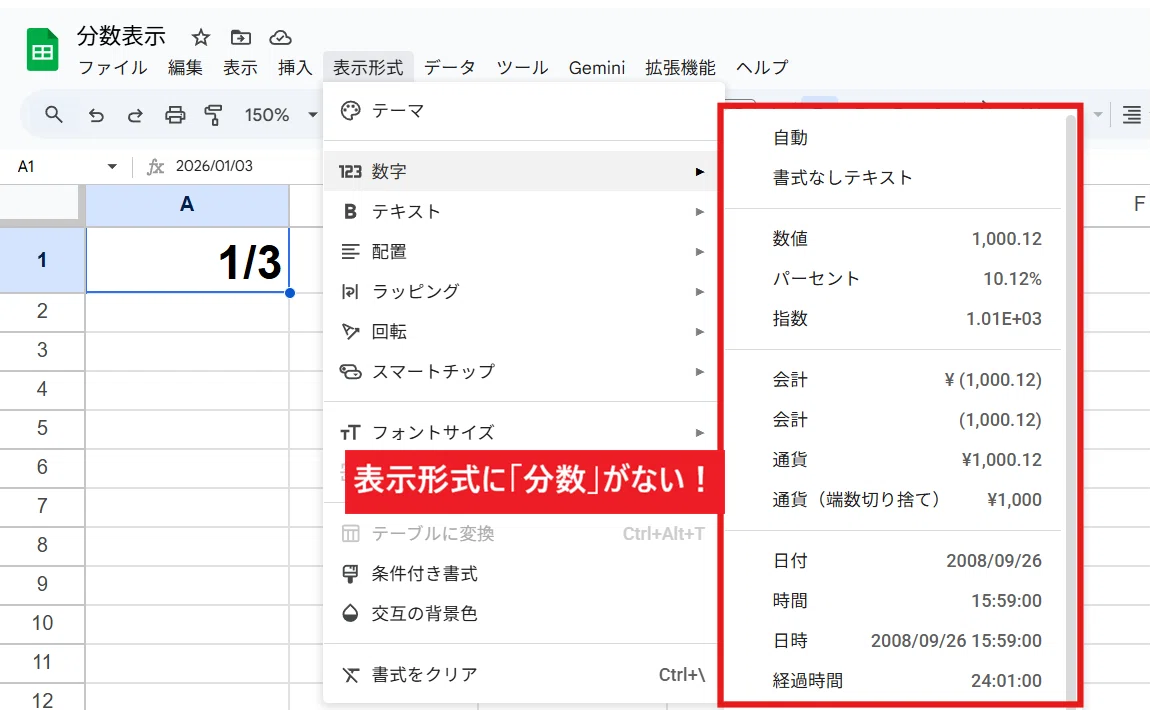Choose 経過時間 24:01:00 format
Image resolution: width=1153 pixels, height=710 pixels.
click(x=893, y=681)
